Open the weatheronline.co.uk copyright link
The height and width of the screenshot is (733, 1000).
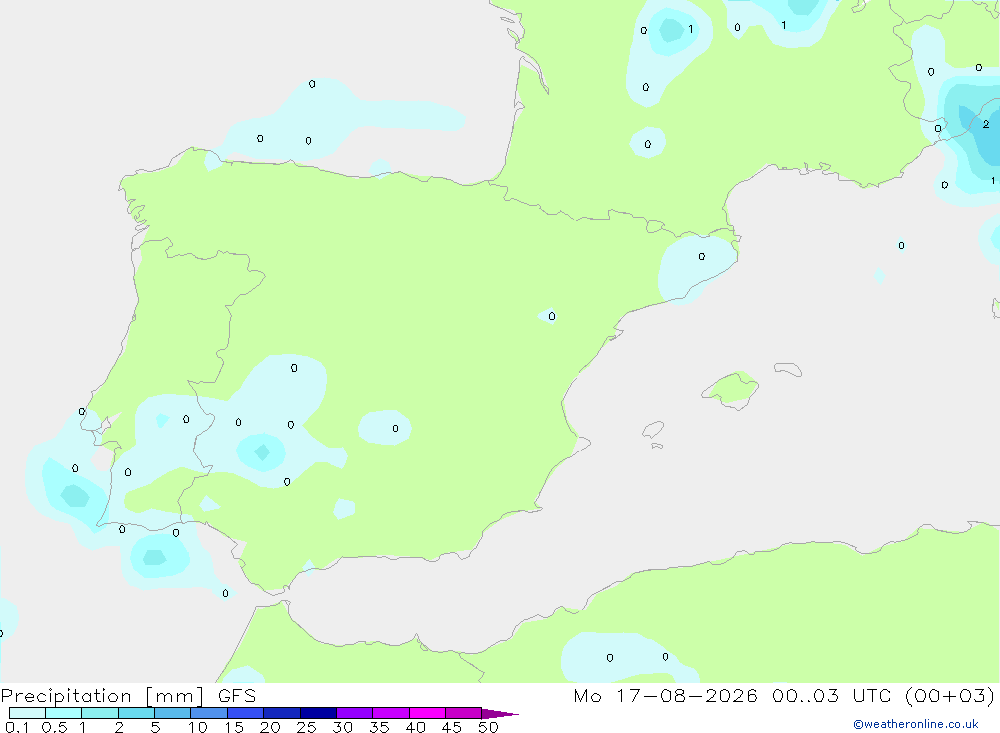coord(916,724)
